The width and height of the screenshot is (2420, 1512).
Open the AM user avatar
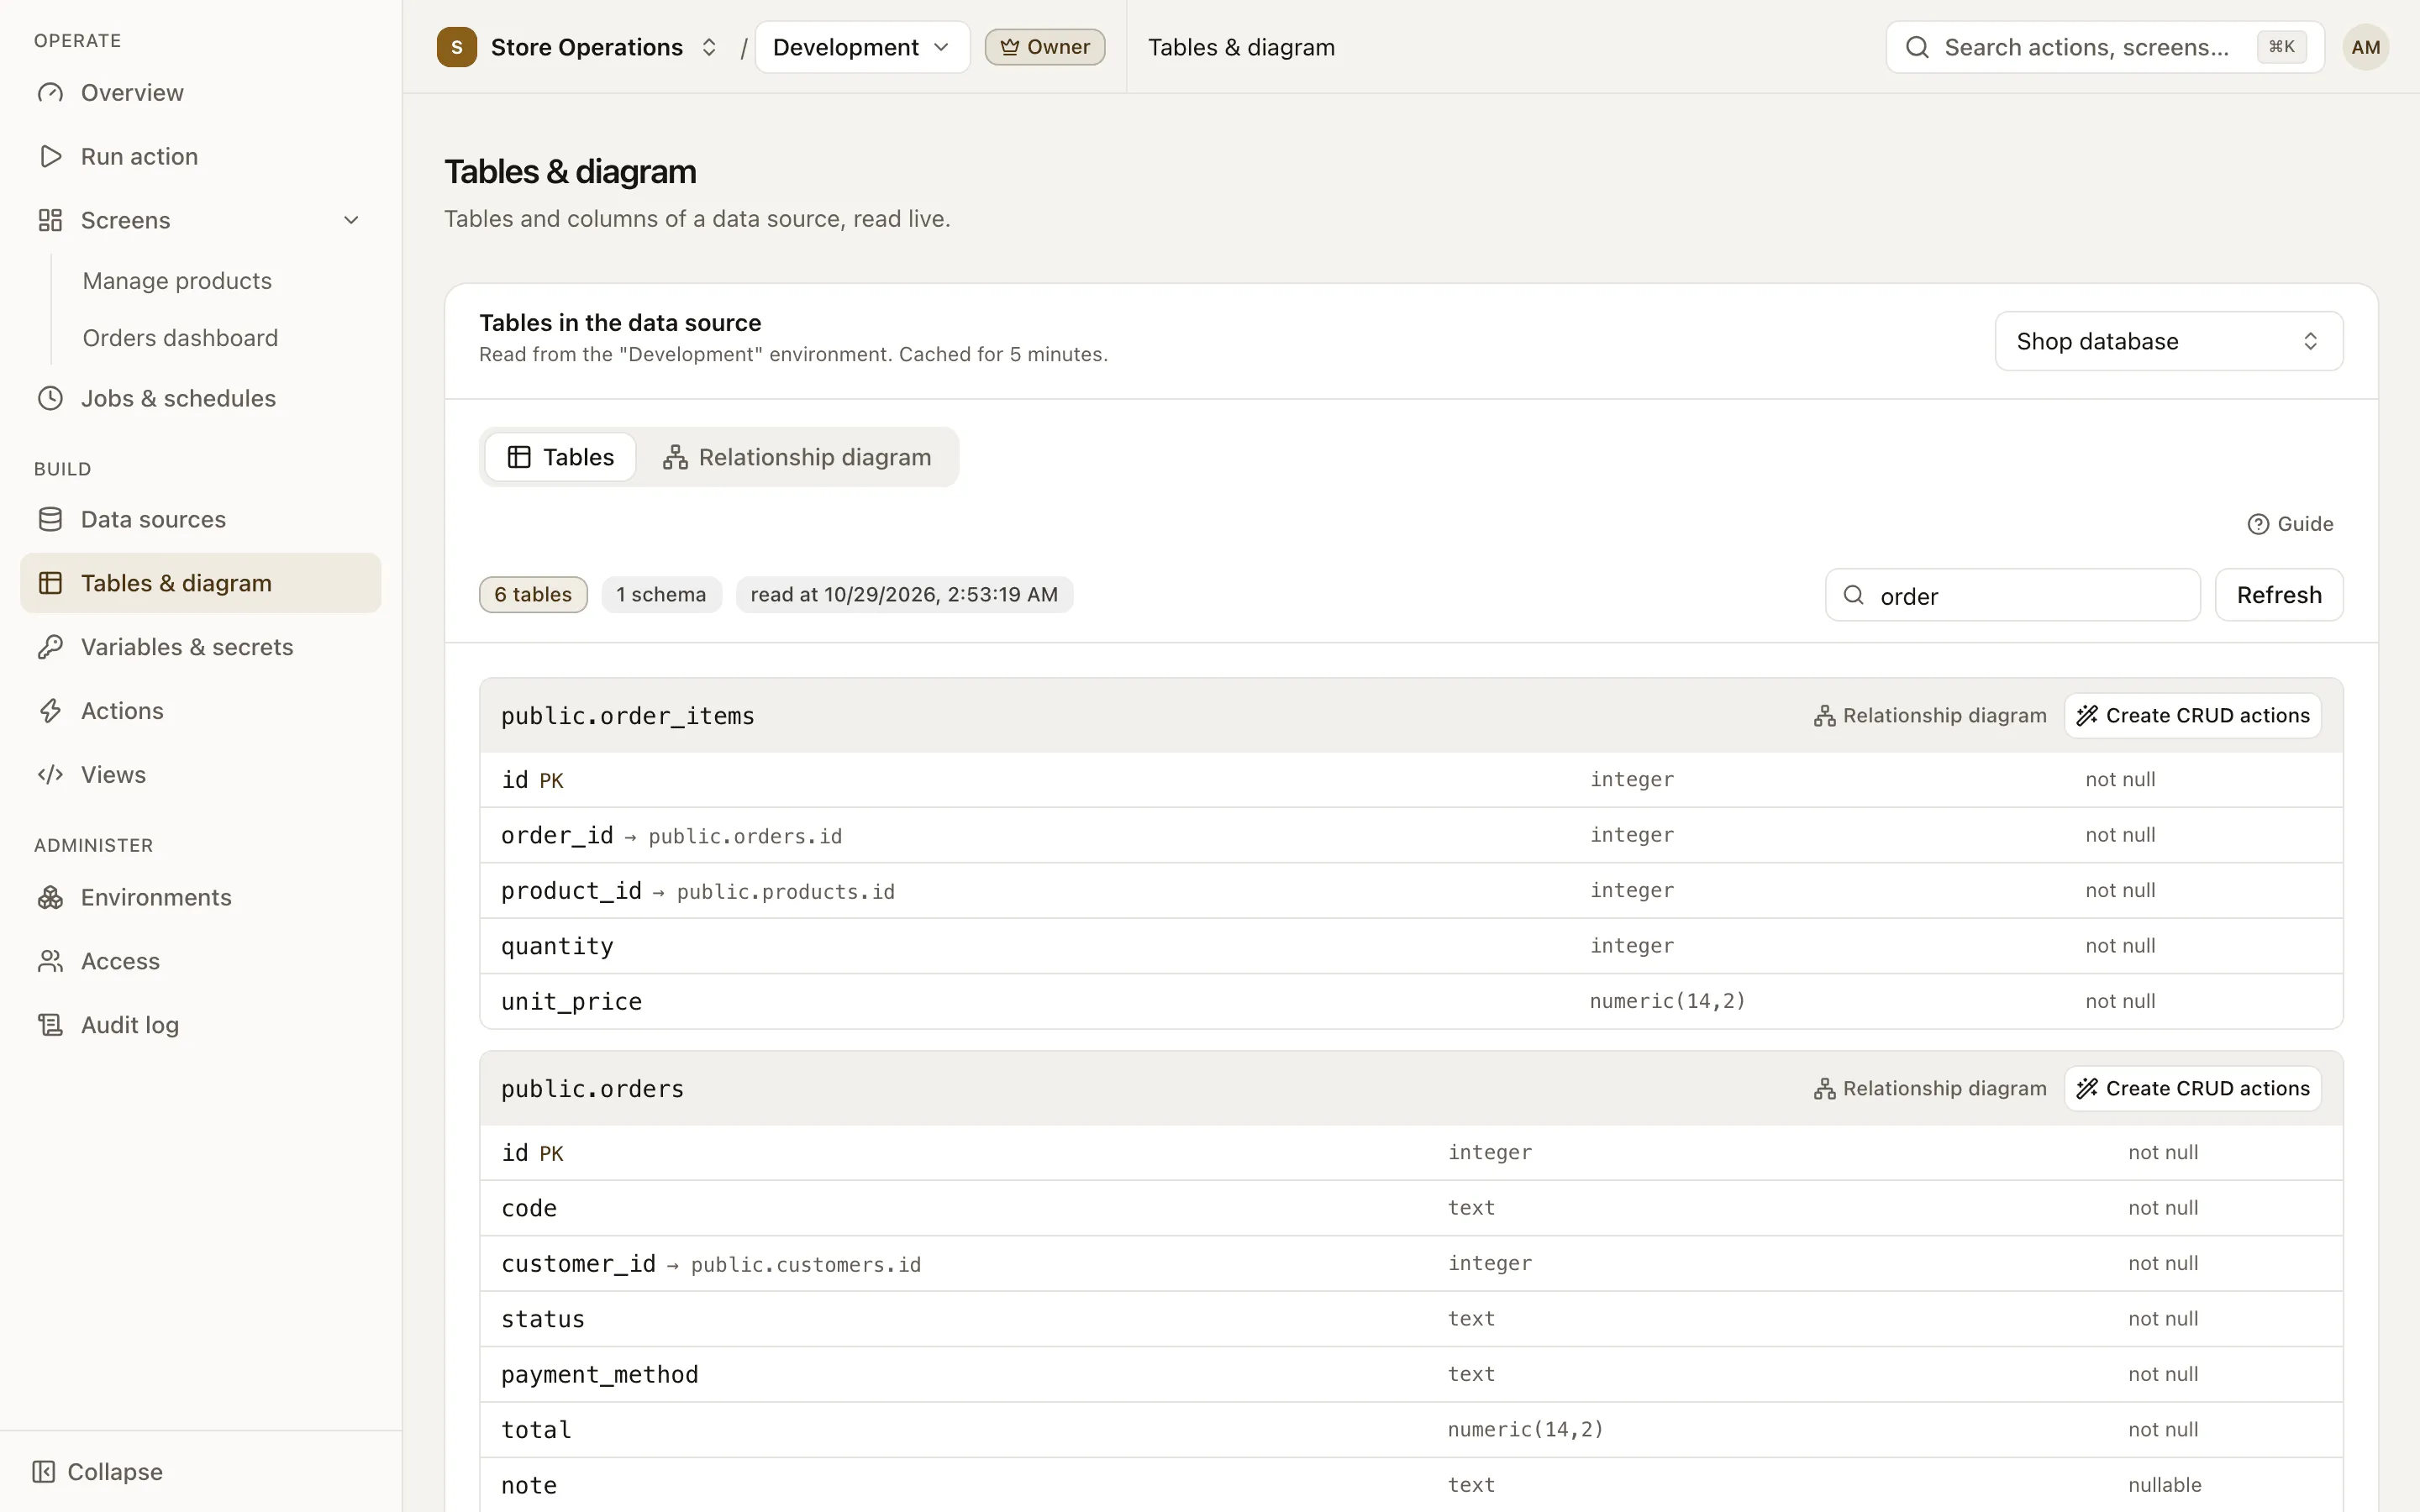click(2365, 47)
